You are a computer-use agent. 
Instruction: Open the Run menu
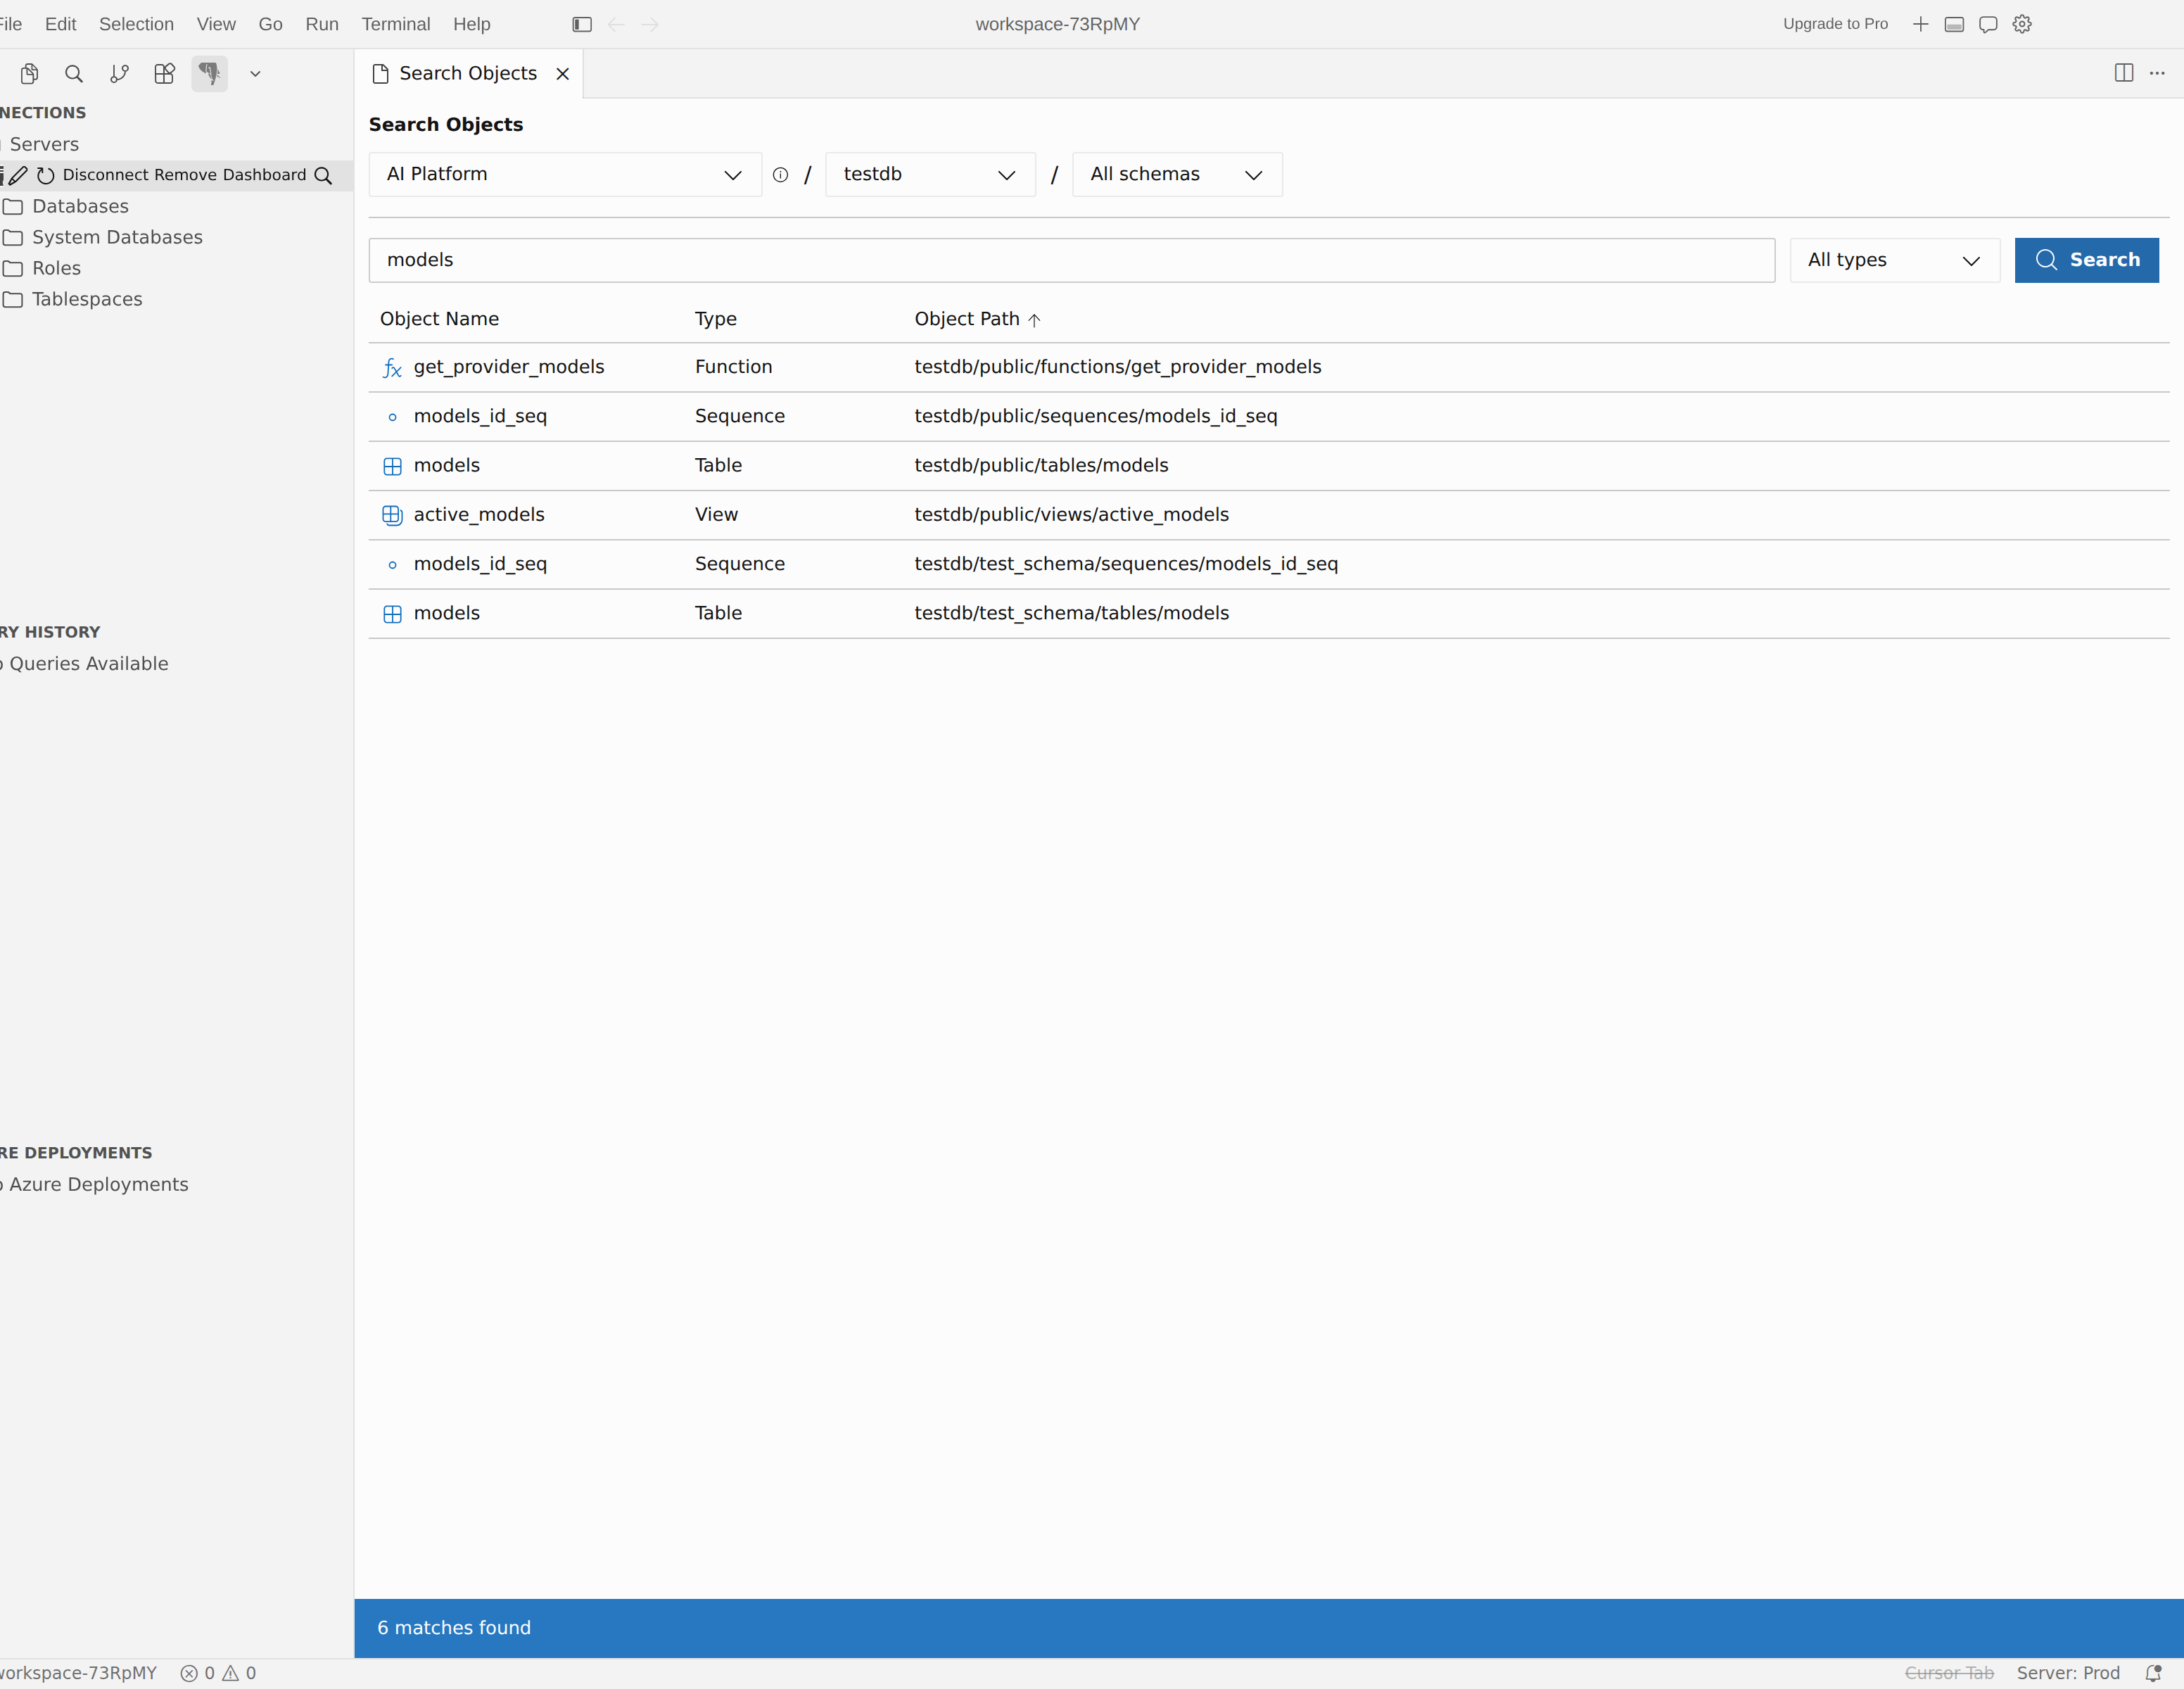[322, 24]
